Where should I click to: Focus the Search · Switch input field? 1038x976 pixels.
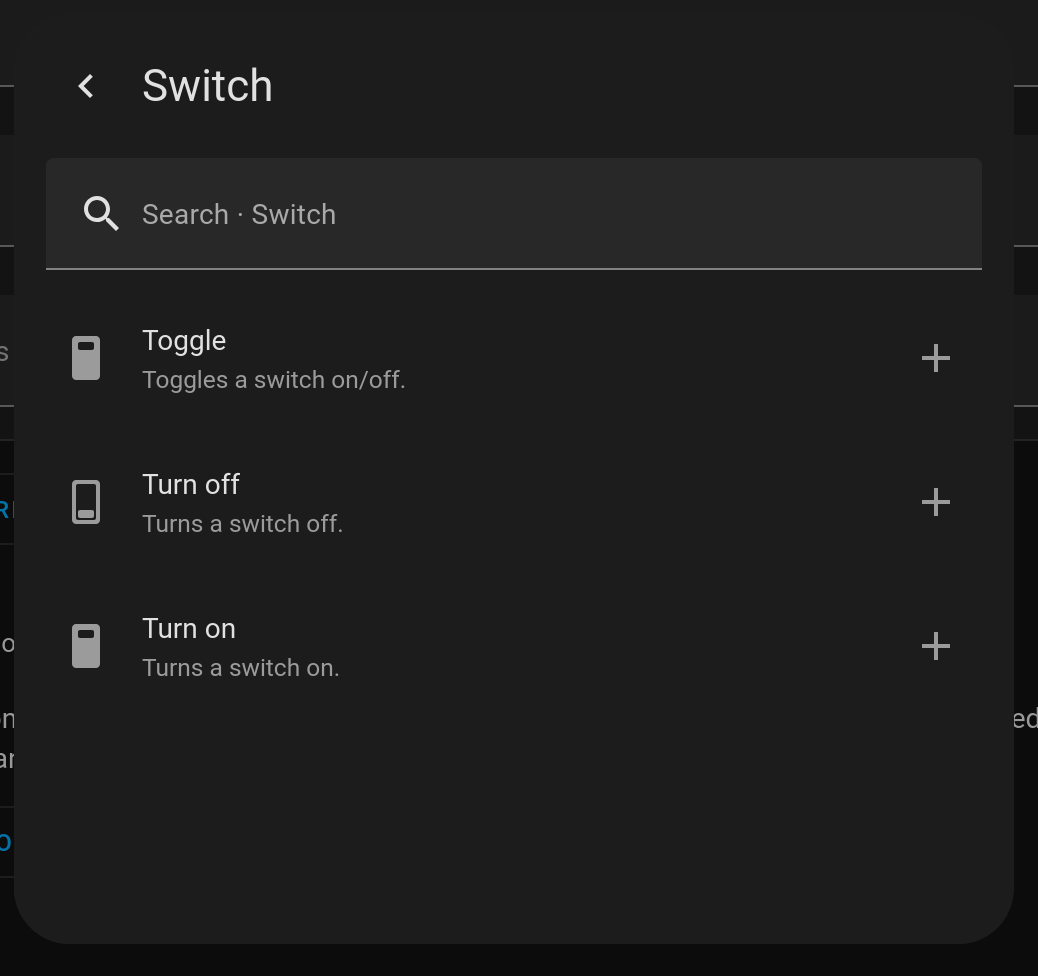(x=514, y=214)
